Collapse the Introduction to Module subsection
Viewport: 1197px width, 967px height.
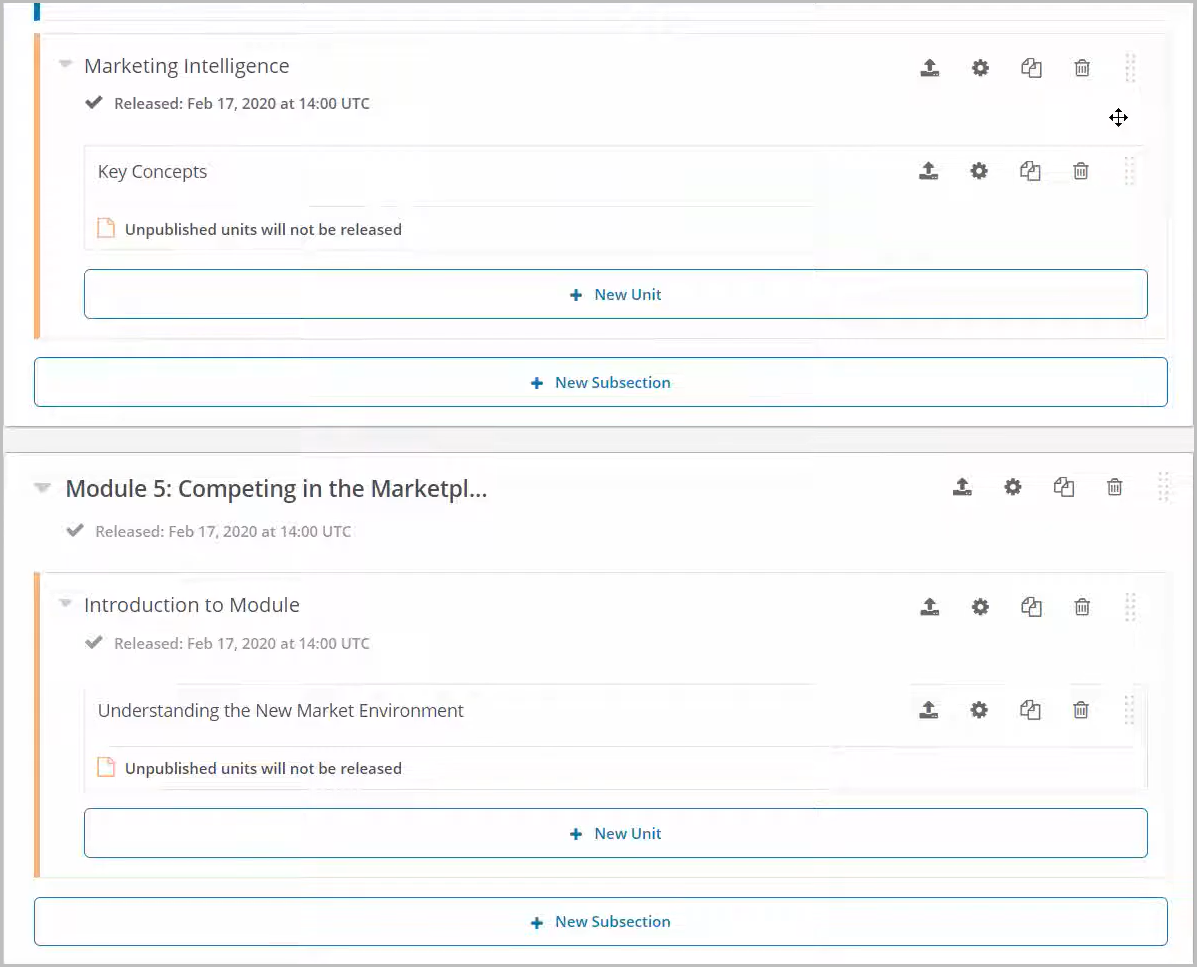coord(66,604)
